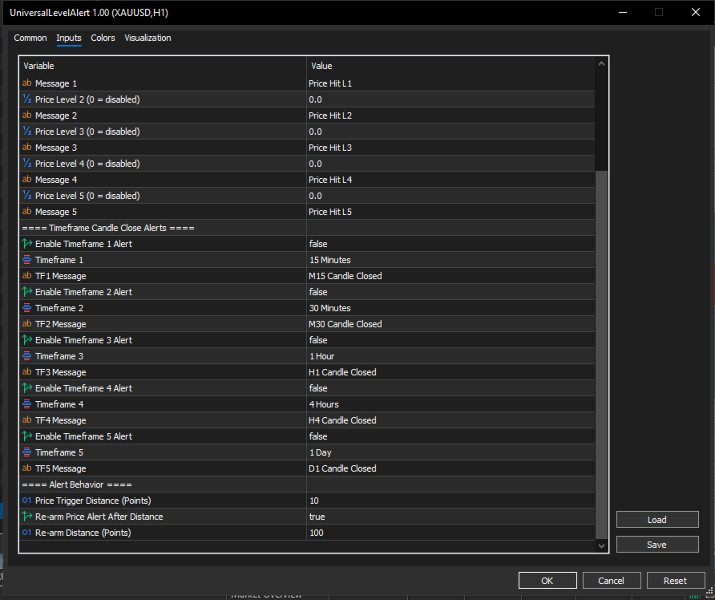Click the enum icon beside Timeframe 2
Image resolution: width=715 pixels, height=600 pixels.
(x=27, y=308)
